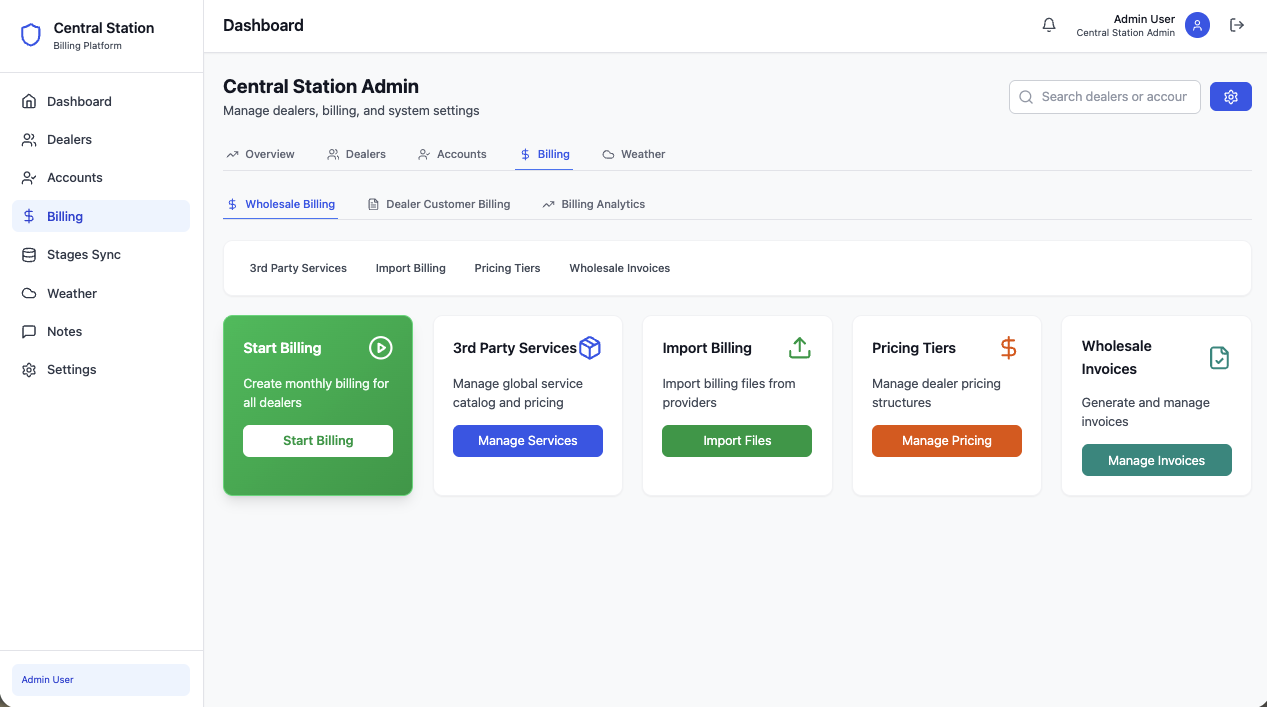
Task: Focus the Search dealers or accounts field
Action: pos(1105,97)
